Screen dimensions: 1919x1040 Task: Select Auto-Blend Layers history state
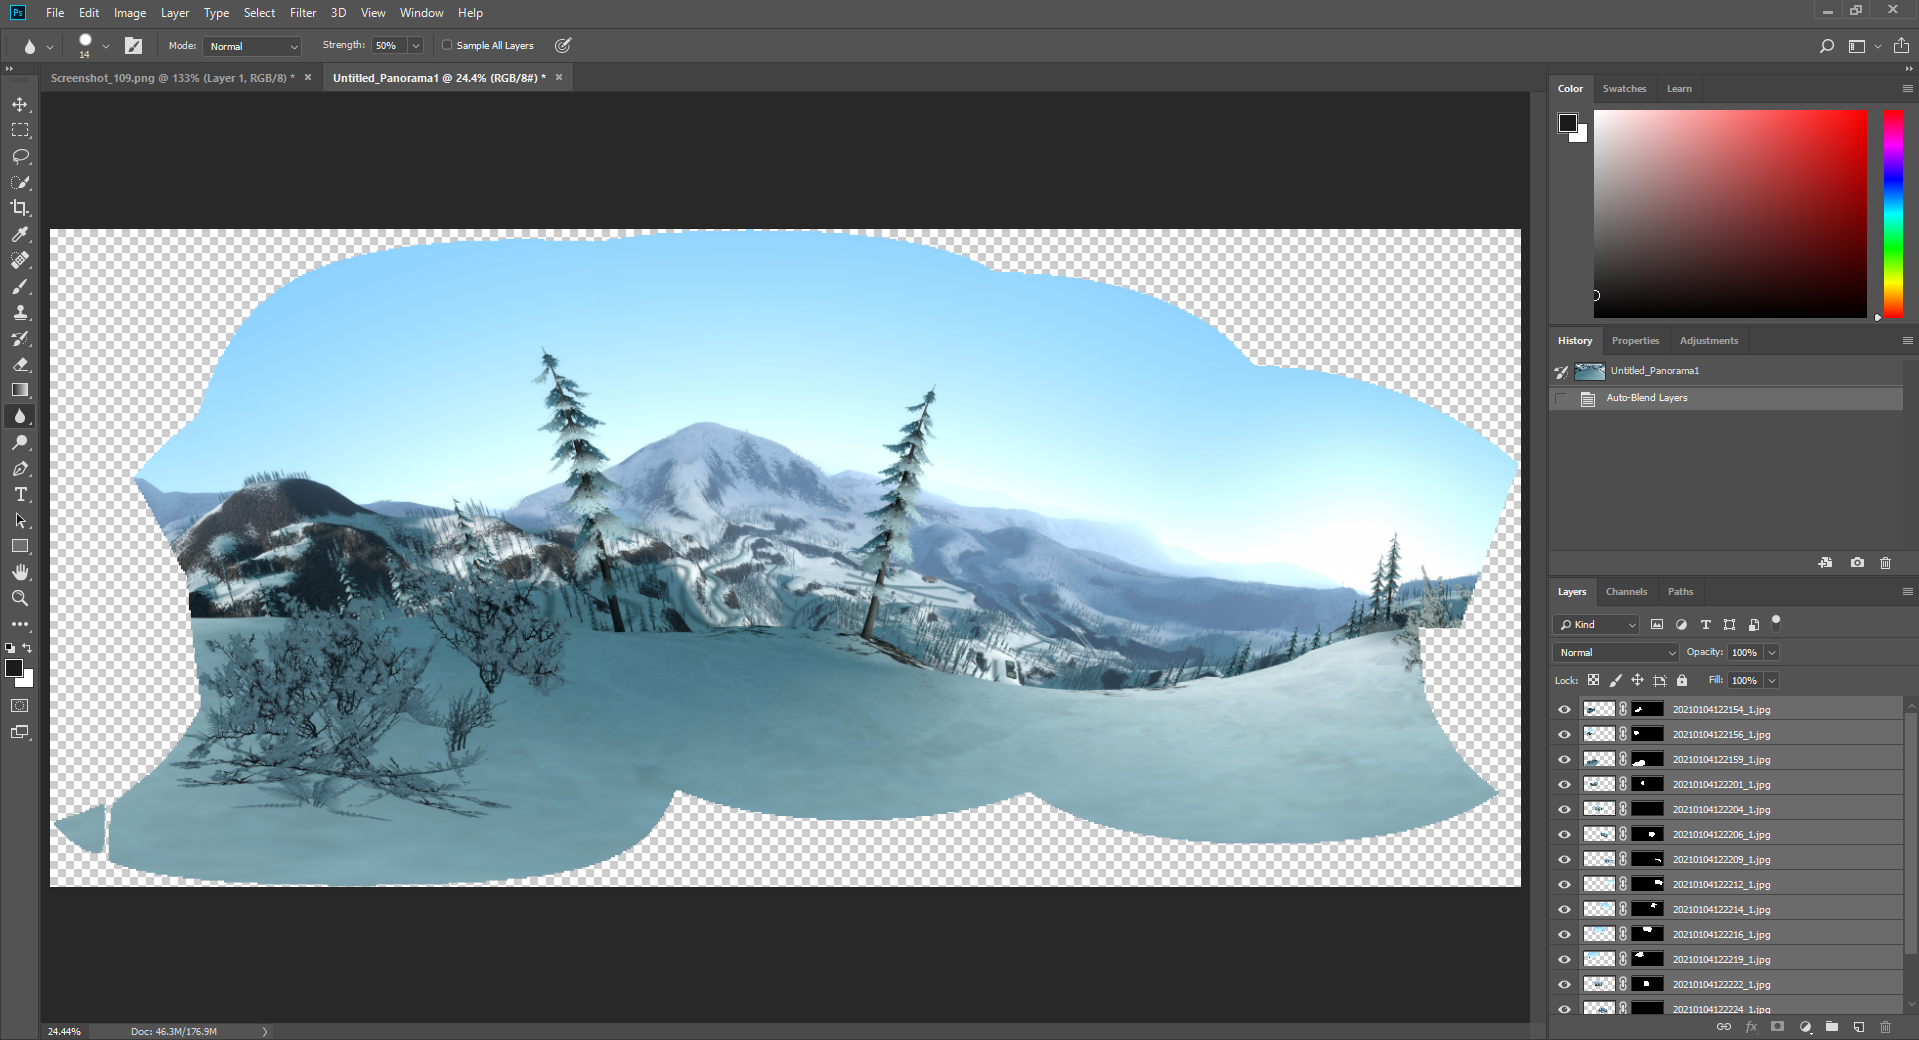pos(1646,398)
